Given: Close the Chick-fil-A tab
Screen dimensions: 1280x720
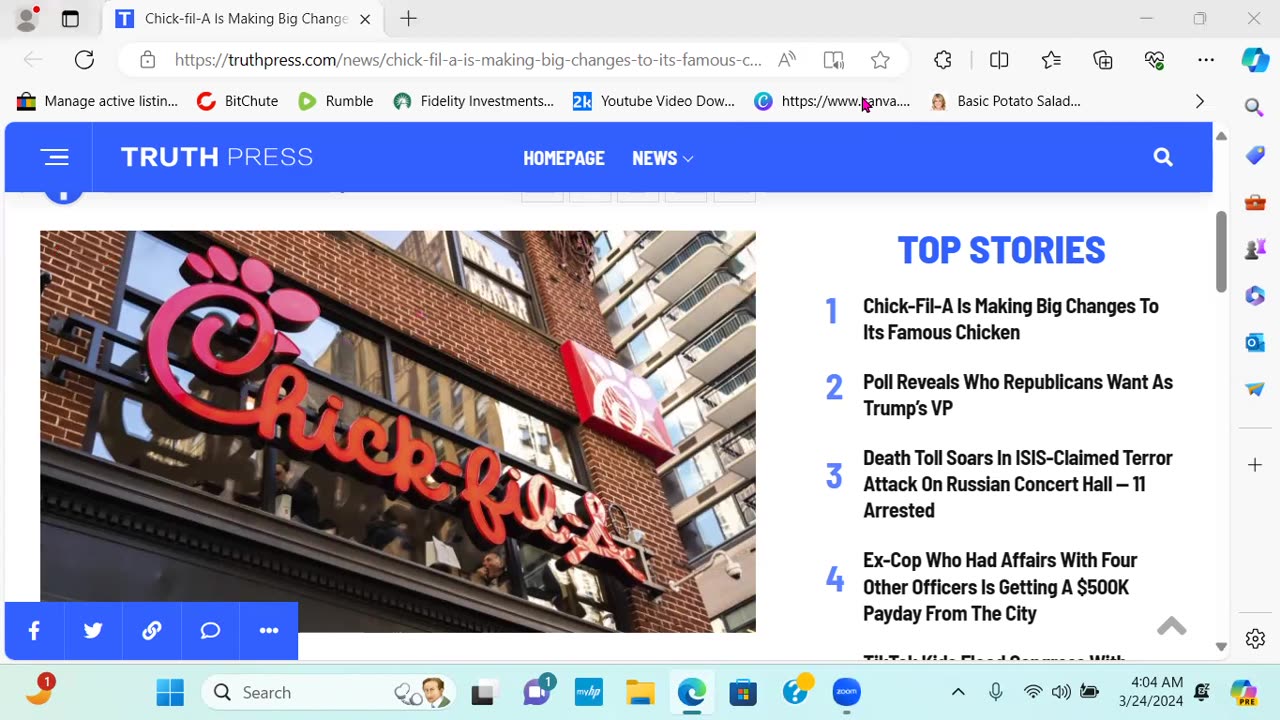Looking at the screenshot, I should pos(365,19).
